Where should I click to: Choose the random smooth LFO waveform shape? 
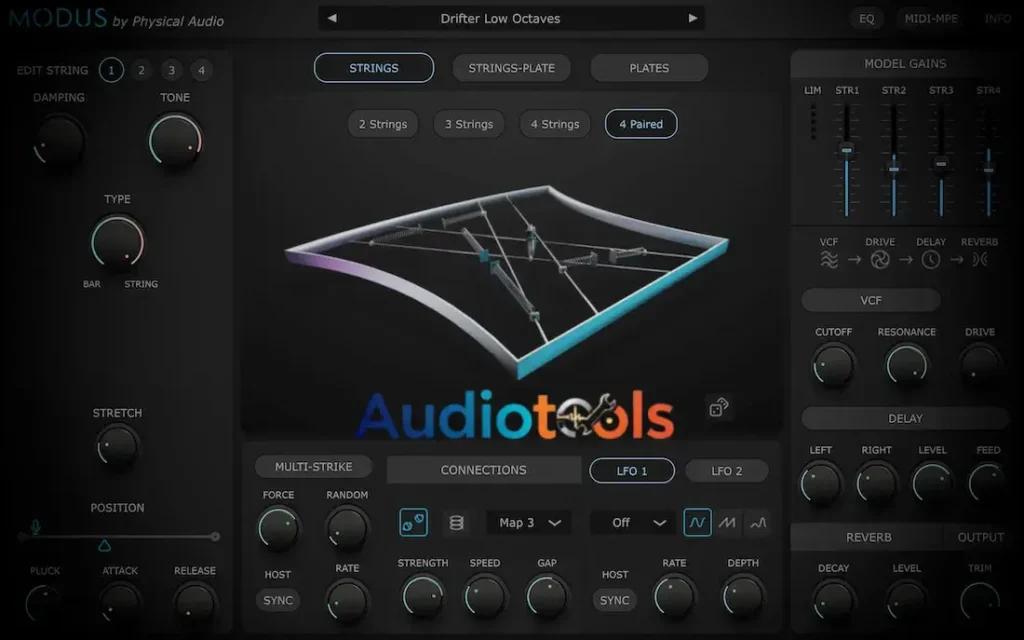(758, 522)
